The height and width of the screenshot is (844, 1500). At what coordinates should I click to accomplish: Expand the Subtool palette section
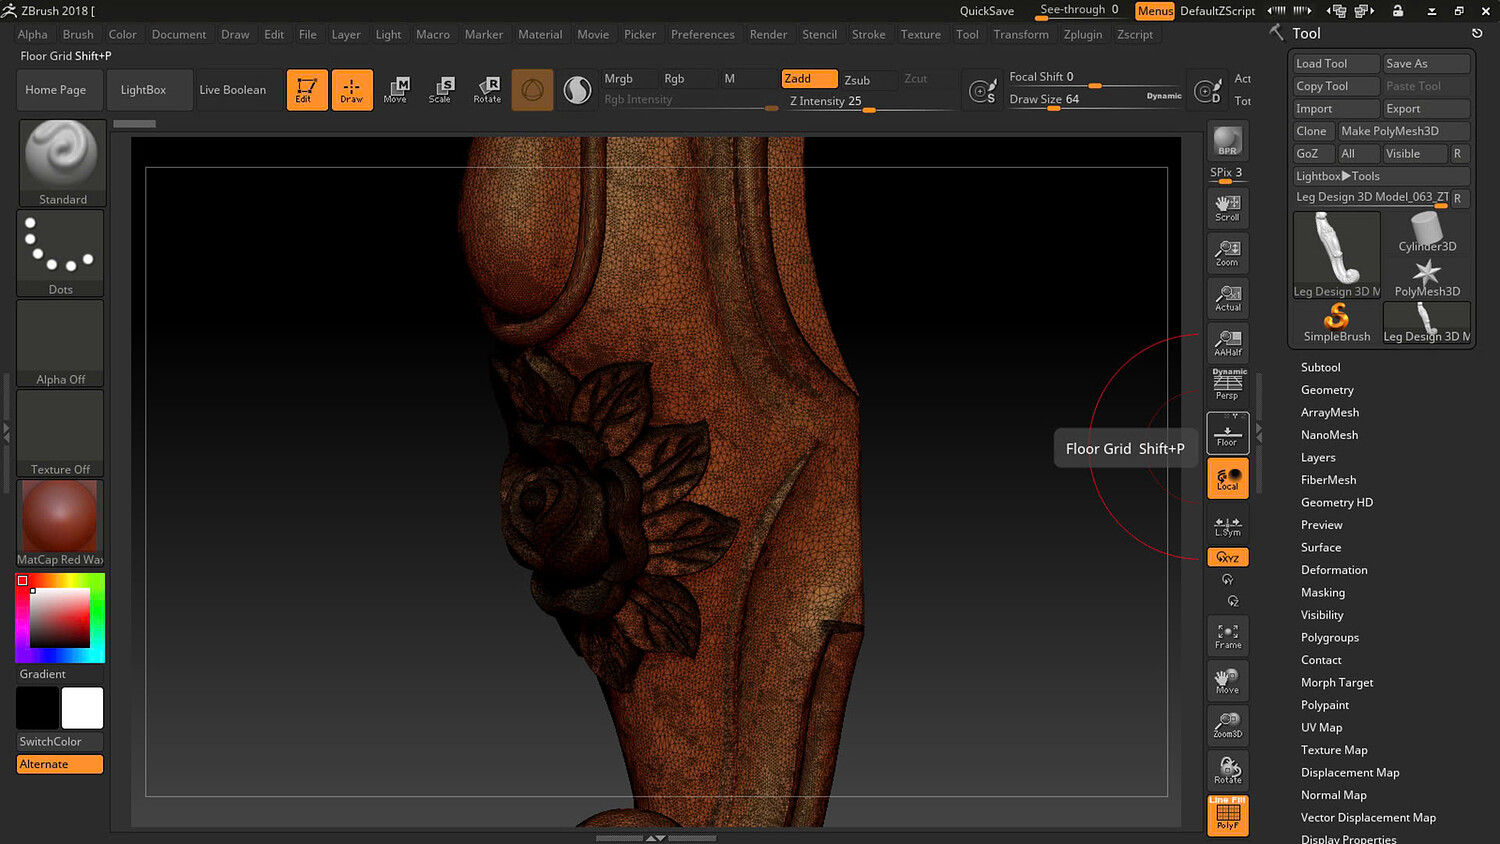click(x=1320, y=367)
